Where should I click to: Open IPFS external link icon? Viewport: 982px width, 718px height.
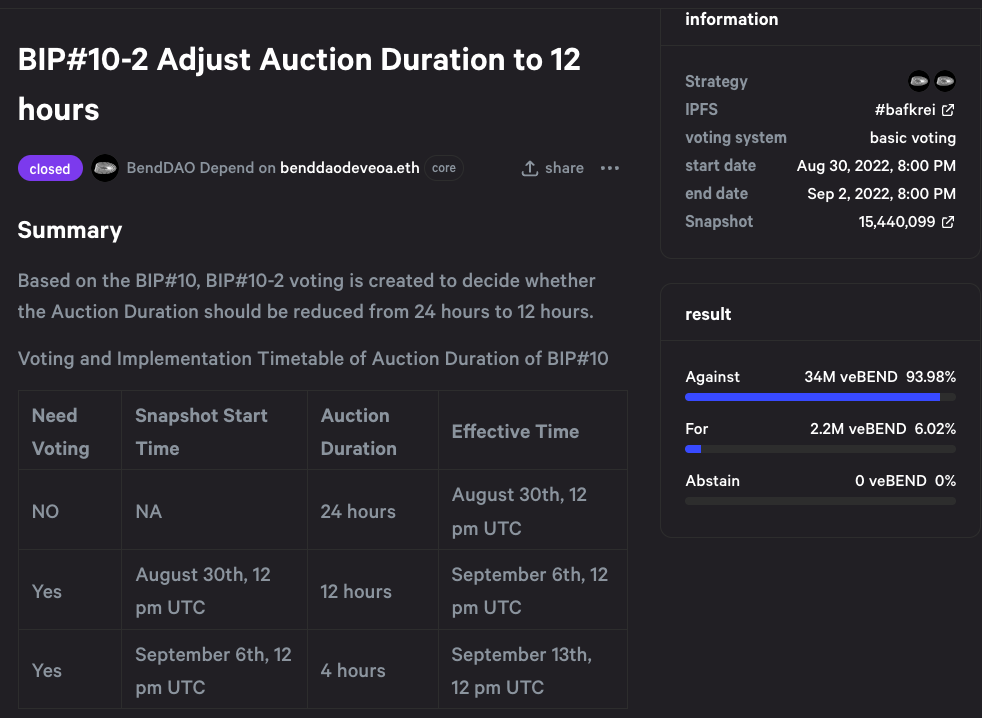pos(948,110)
